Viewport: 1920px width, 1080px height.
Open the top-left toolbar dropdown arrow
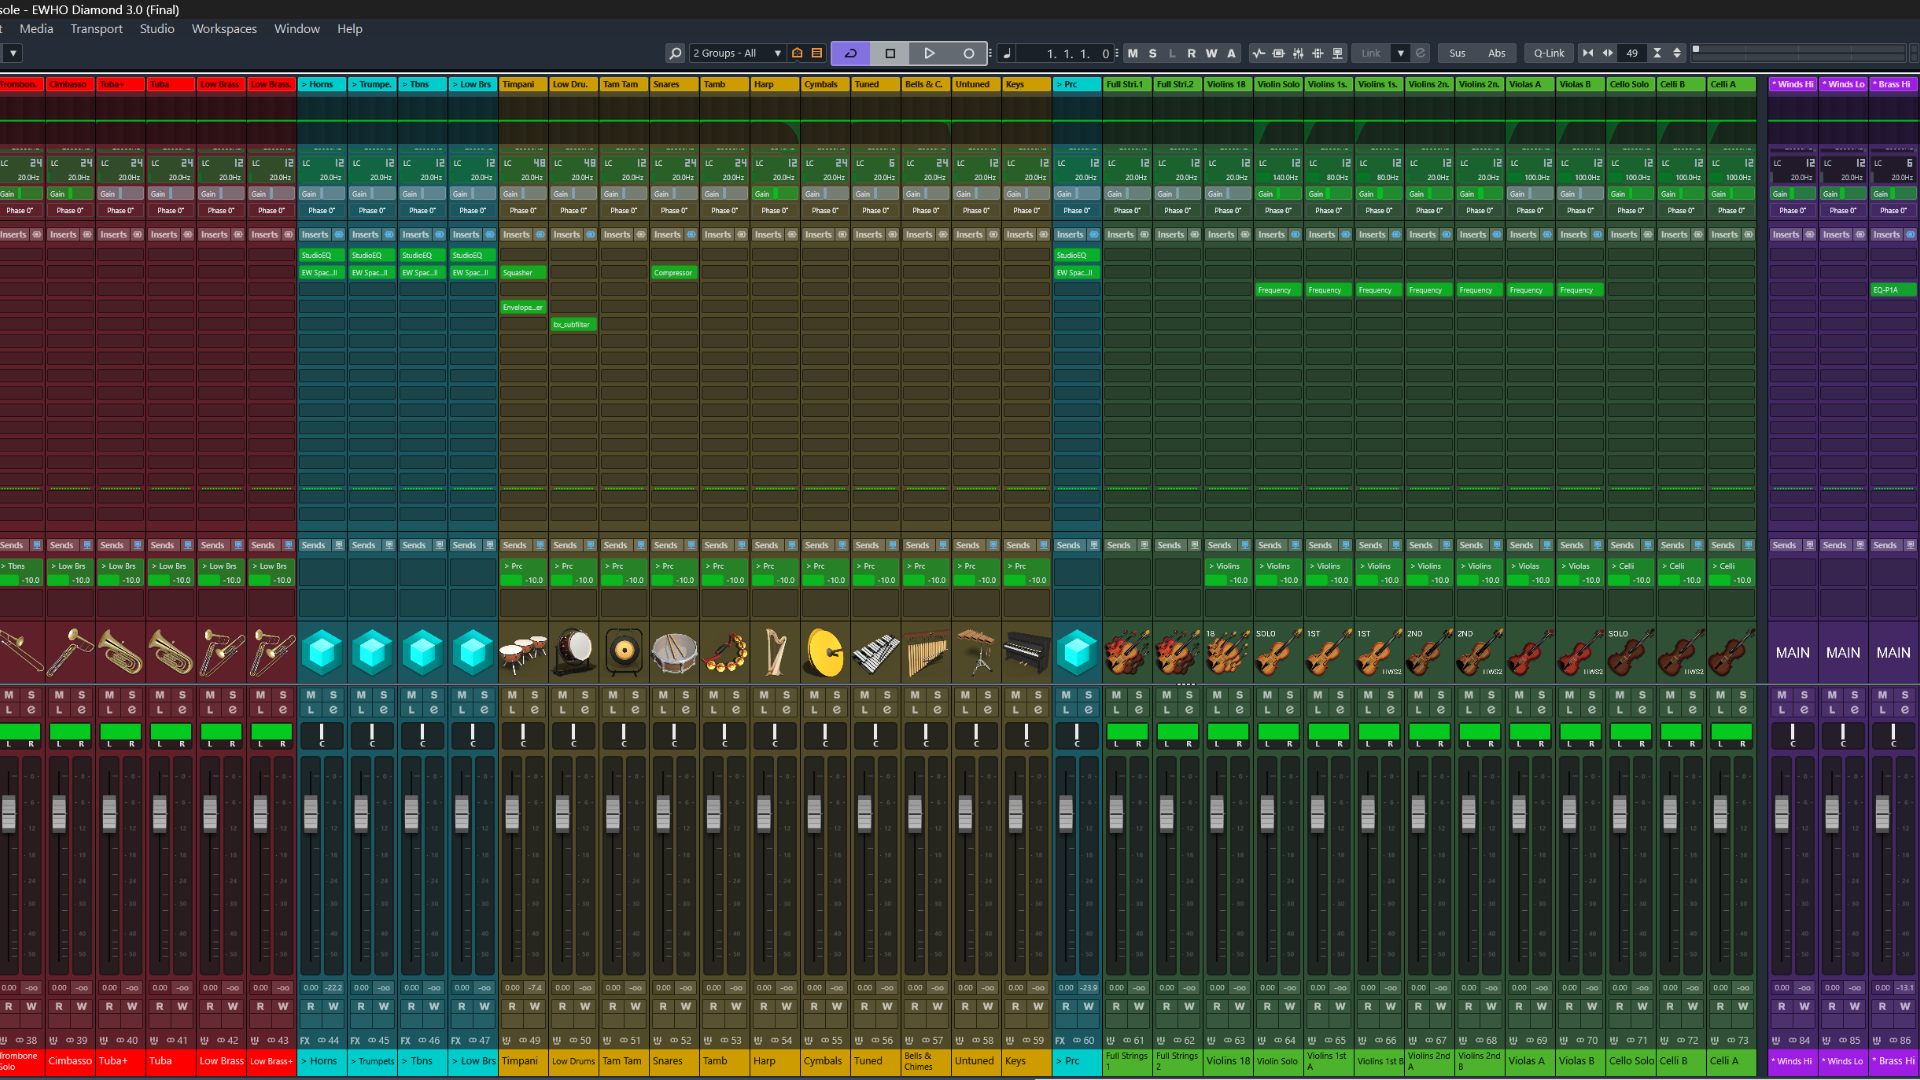click(x=13, y=53)
